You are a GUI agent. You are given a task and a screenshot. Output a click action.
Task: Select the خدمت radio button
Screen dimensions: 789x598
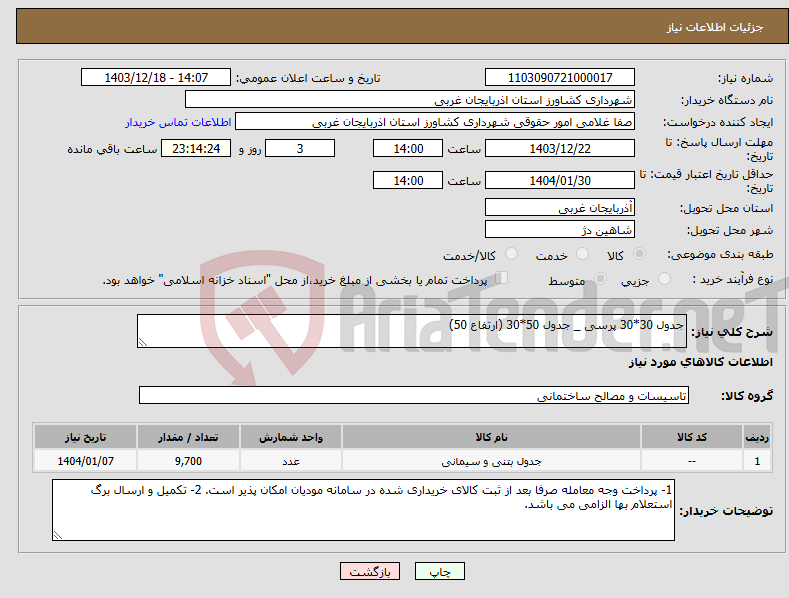click(582, 254)
